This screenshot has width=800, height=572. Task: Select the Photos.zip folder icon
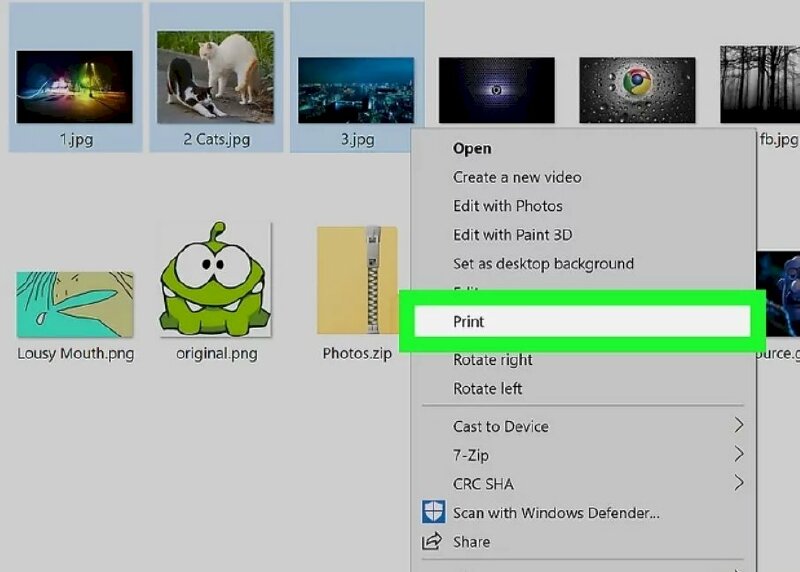[x=357, y=281]
